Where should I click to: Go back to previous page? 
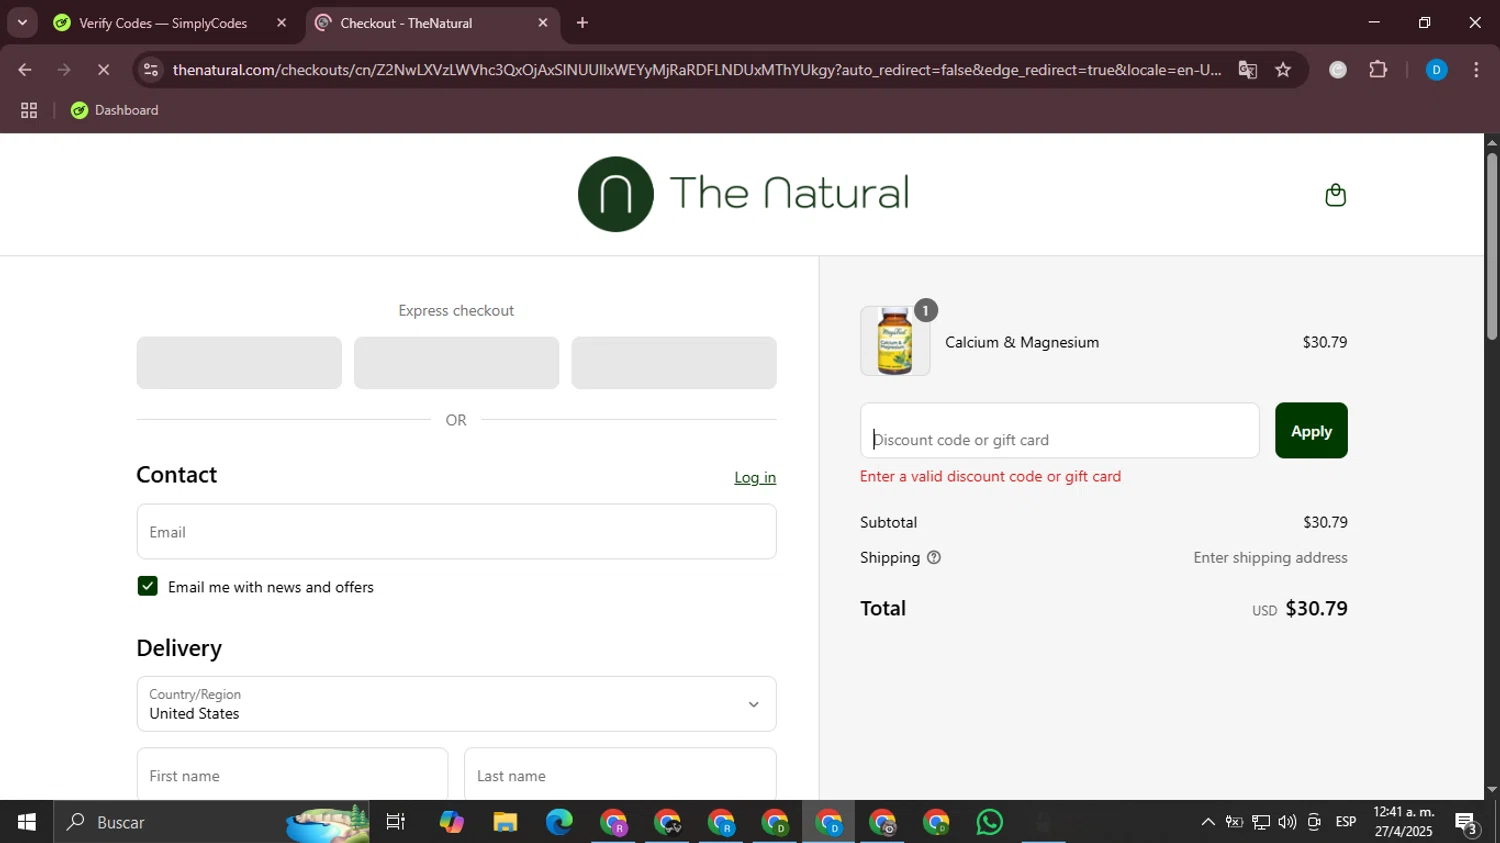[x=25, y=70]
